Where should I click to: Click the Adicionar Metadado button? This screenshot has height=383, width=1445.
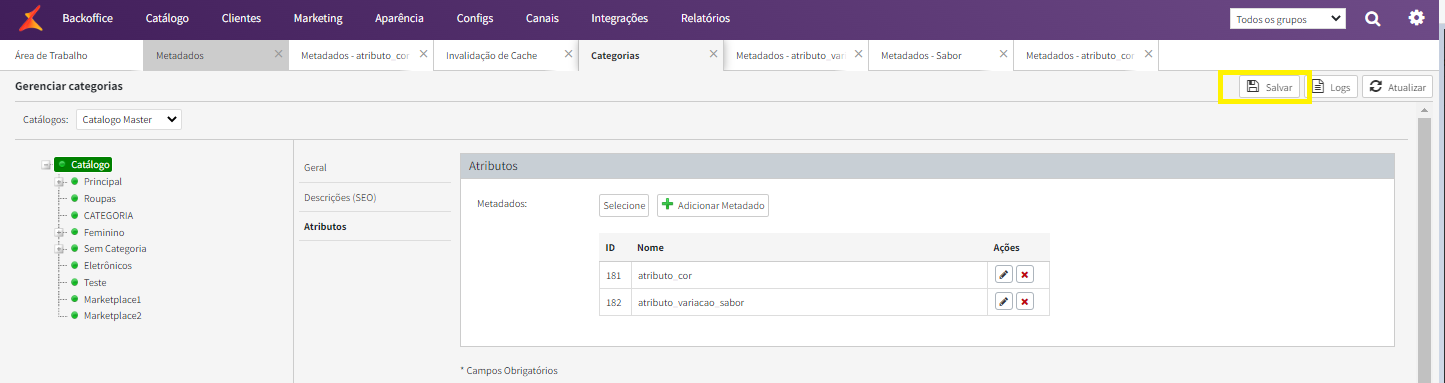(x=713, y=205)
